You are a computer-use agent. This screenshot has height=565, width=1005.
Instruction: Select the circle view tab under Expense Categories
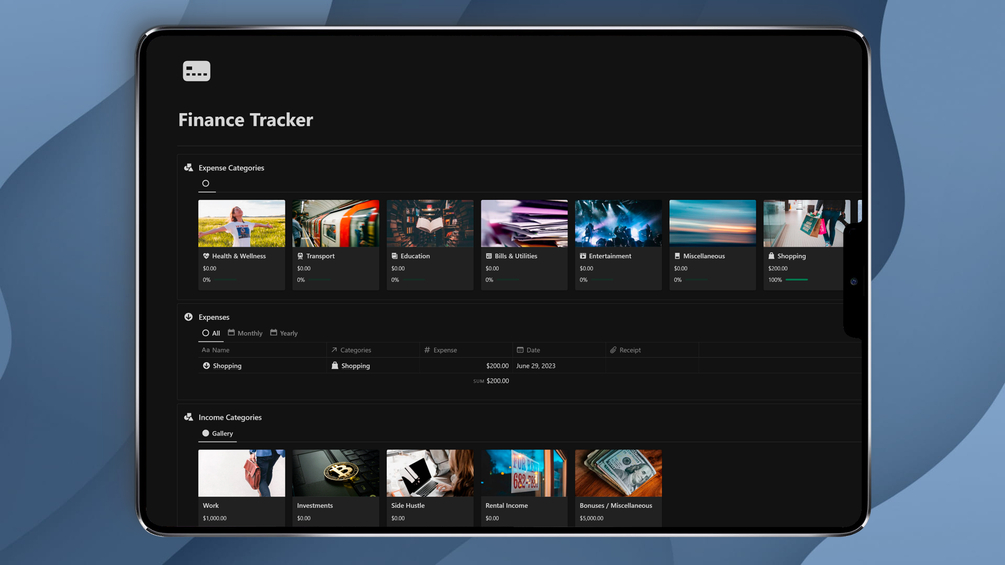click(206, 183)
